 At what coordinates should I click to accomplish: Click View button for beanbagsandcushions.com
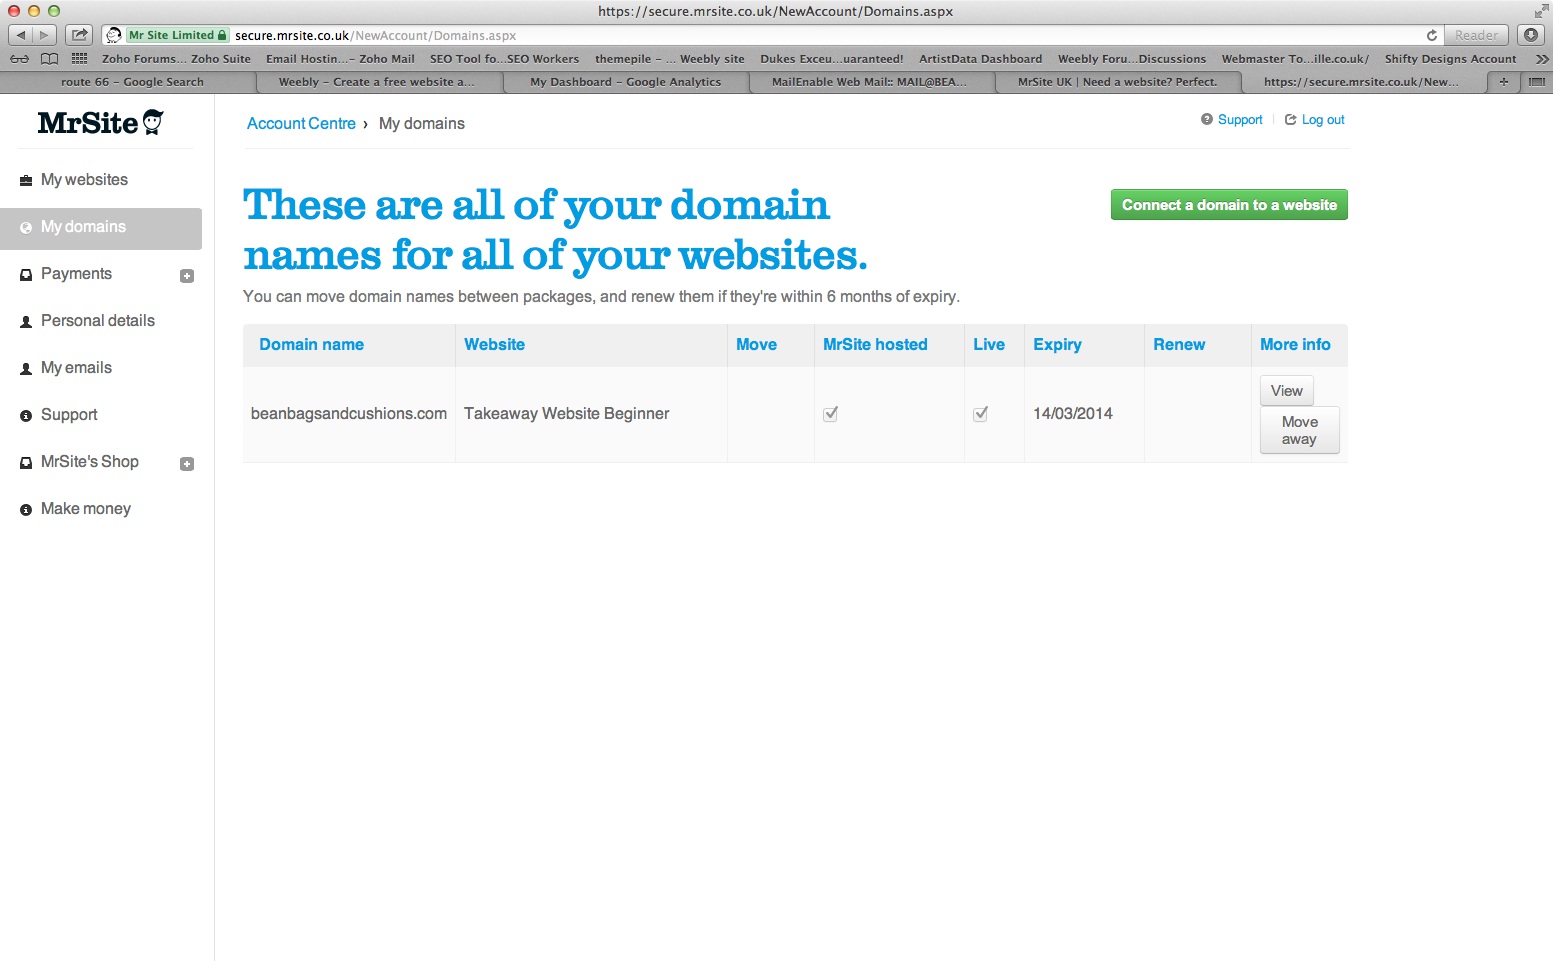click(x=1286, y=391)
